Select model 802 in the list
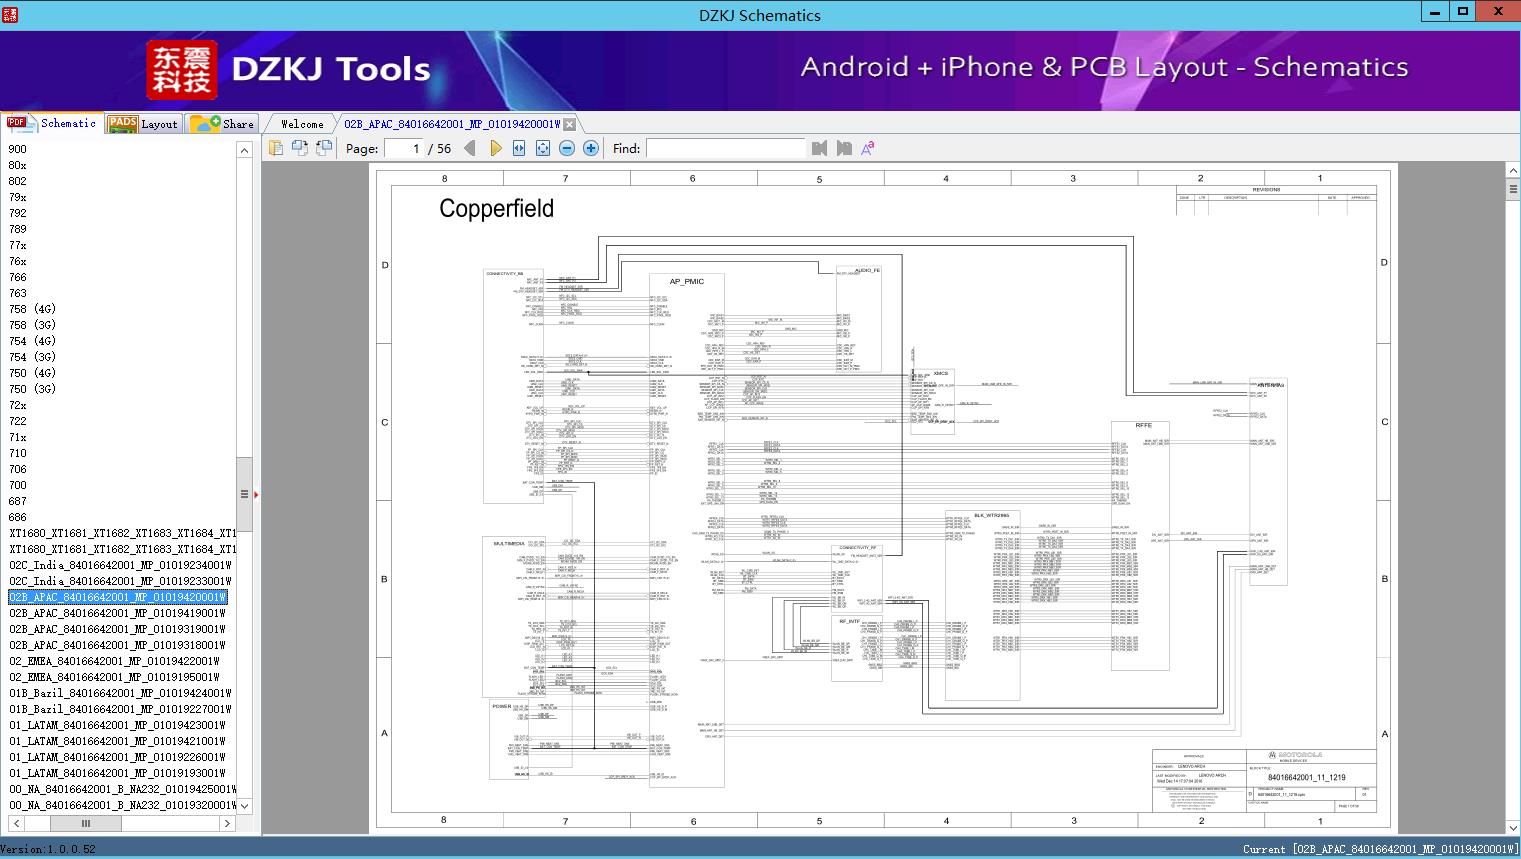This screenshot has width=1521, height=859. click(18, 181)
